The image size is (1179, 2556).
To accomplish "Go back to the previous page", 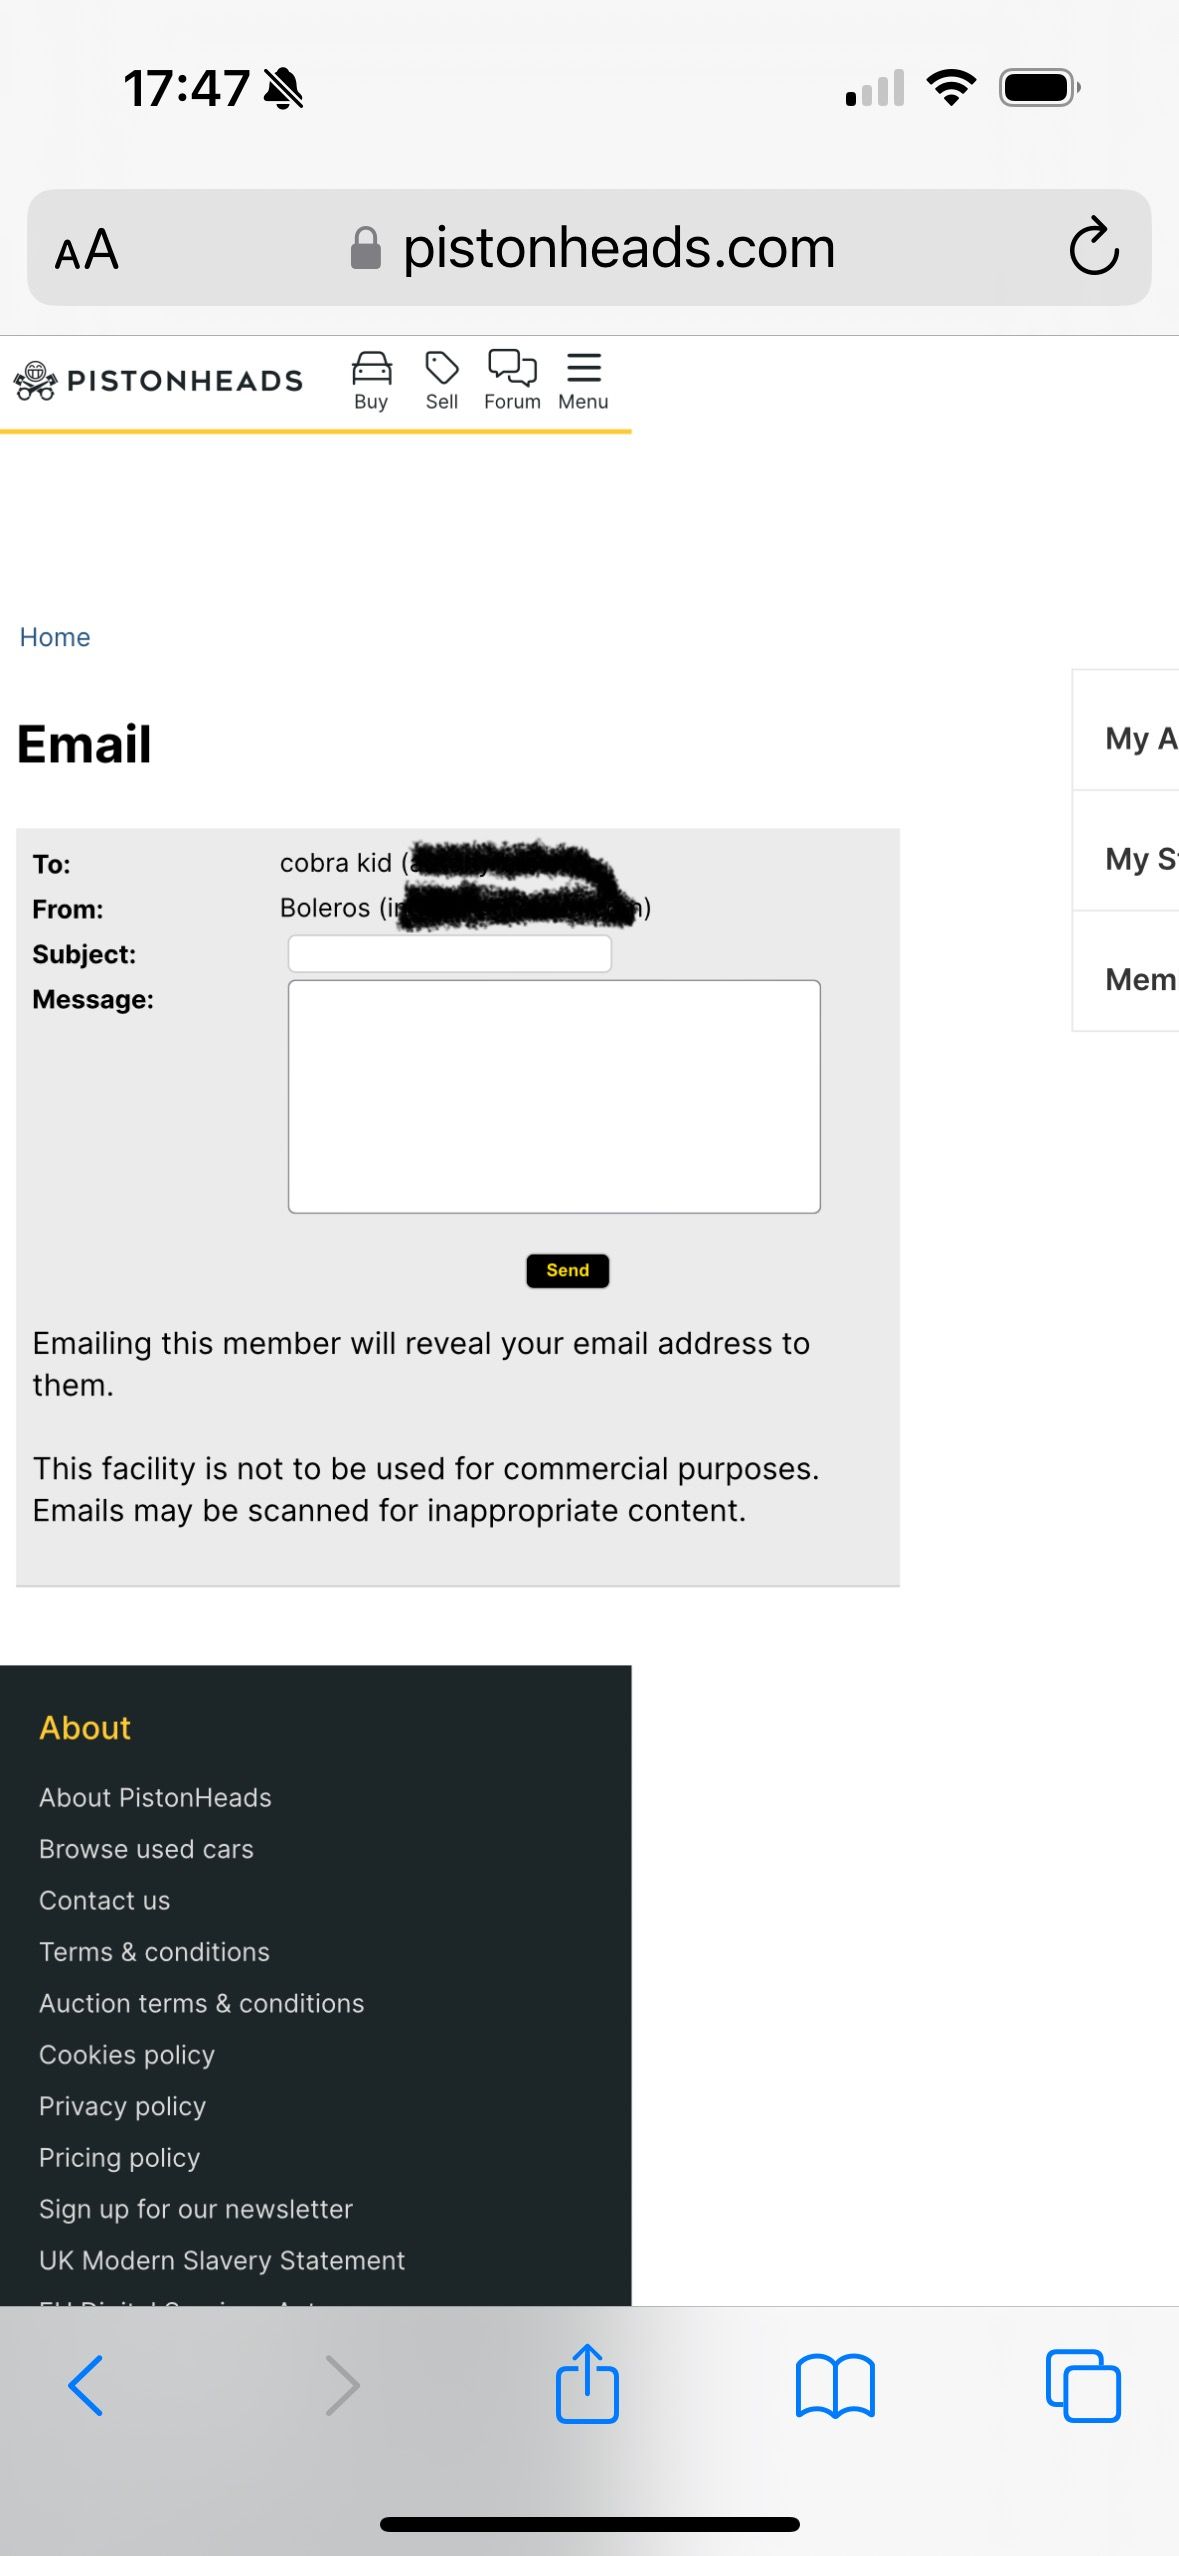I will 86,2386.
